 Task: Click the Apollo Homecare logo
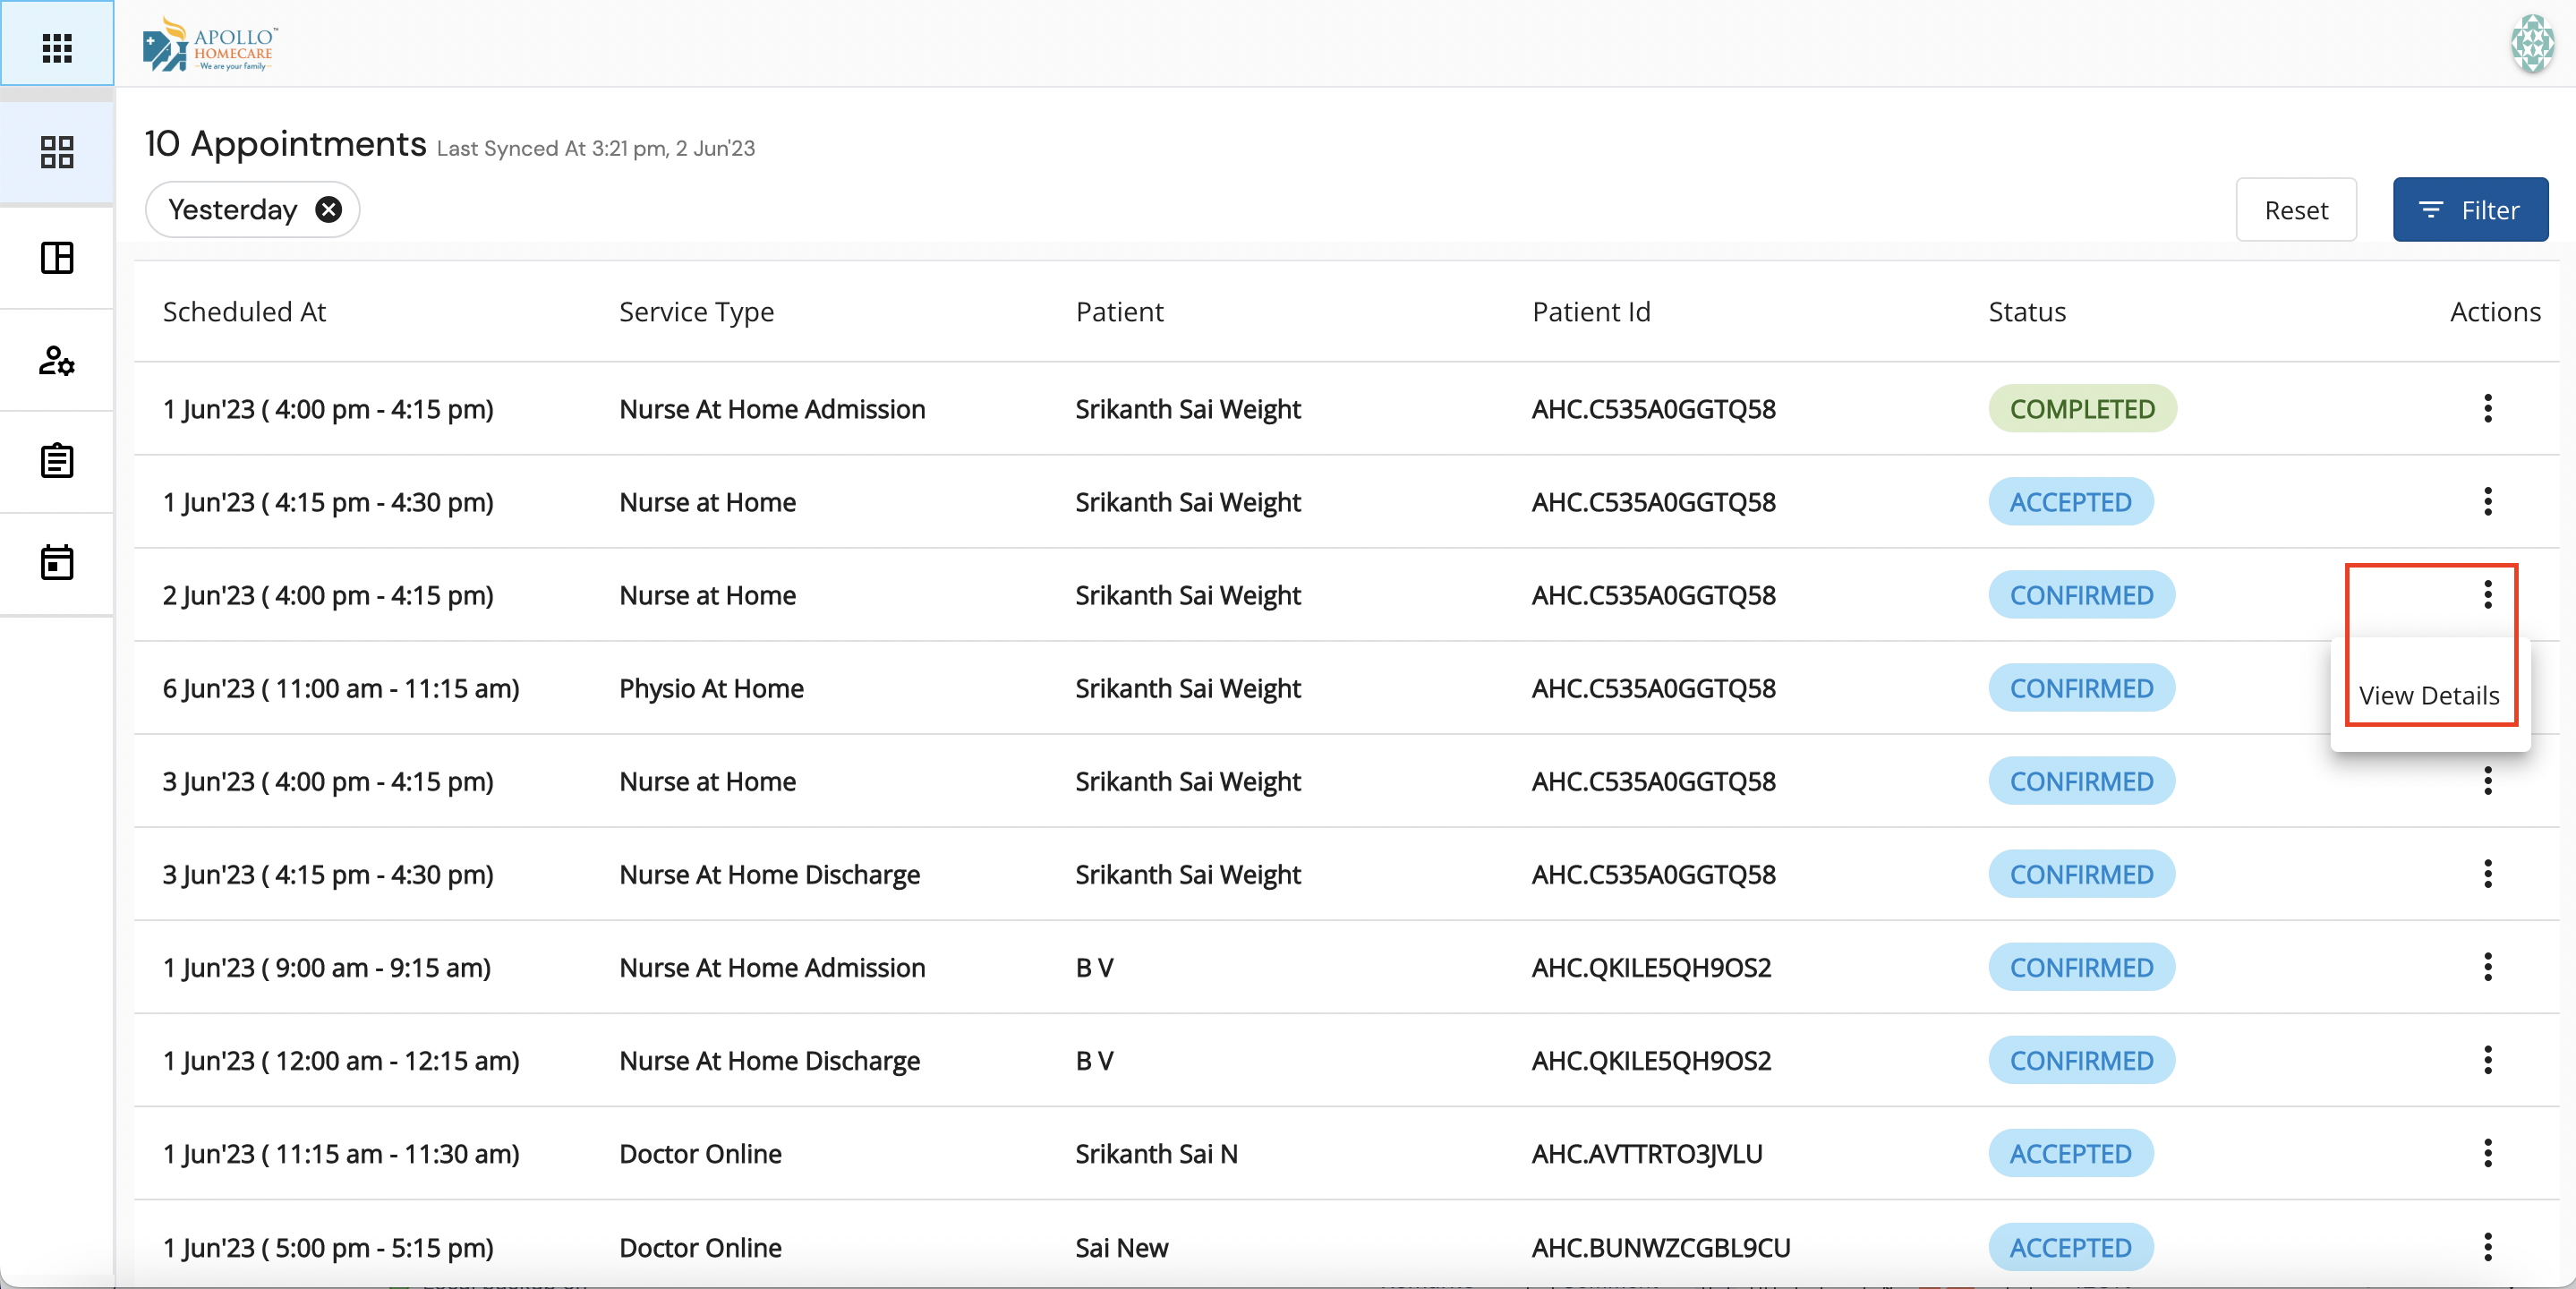(212, 45)
